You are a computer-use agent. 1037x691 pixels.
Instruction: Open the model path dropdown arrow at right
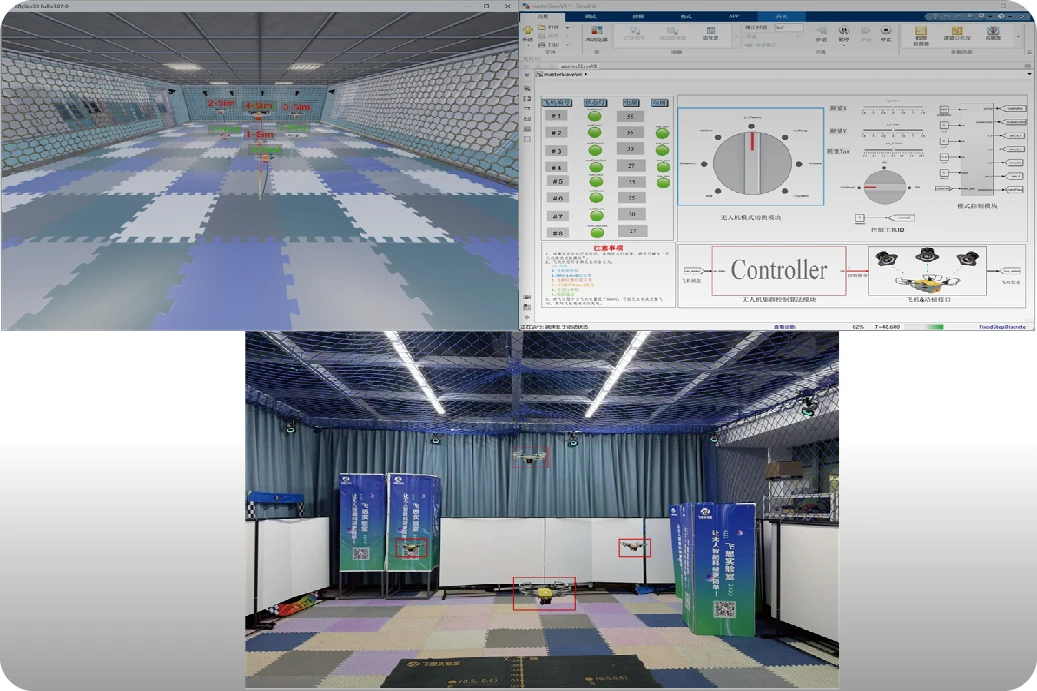(x=1029, y=74)
